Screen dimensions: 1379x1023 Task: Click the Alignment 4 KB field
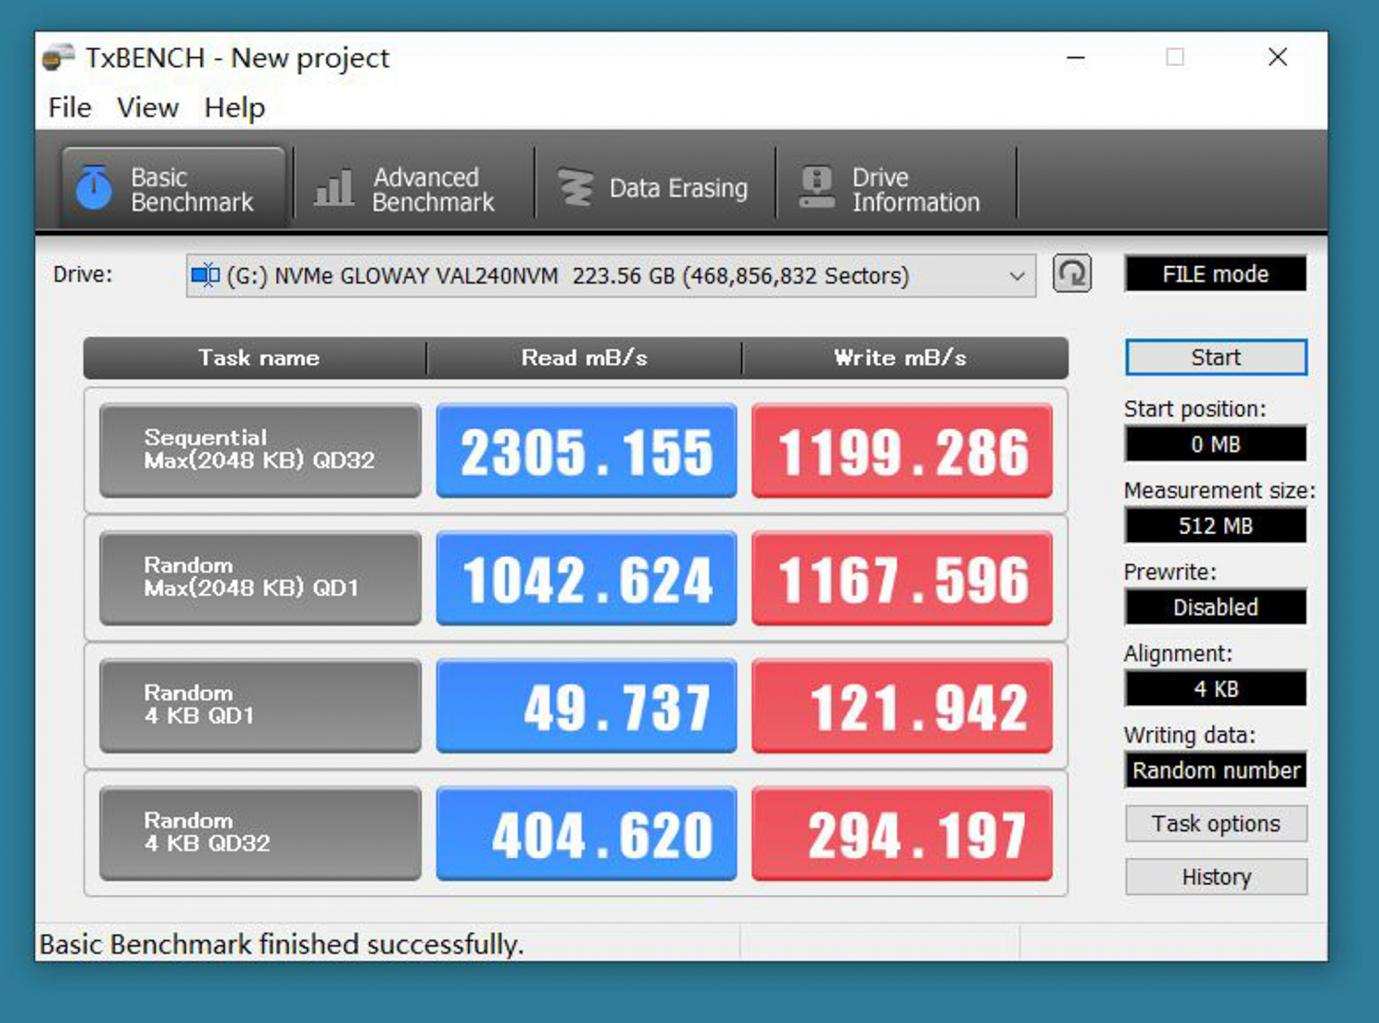(1216, 689)
